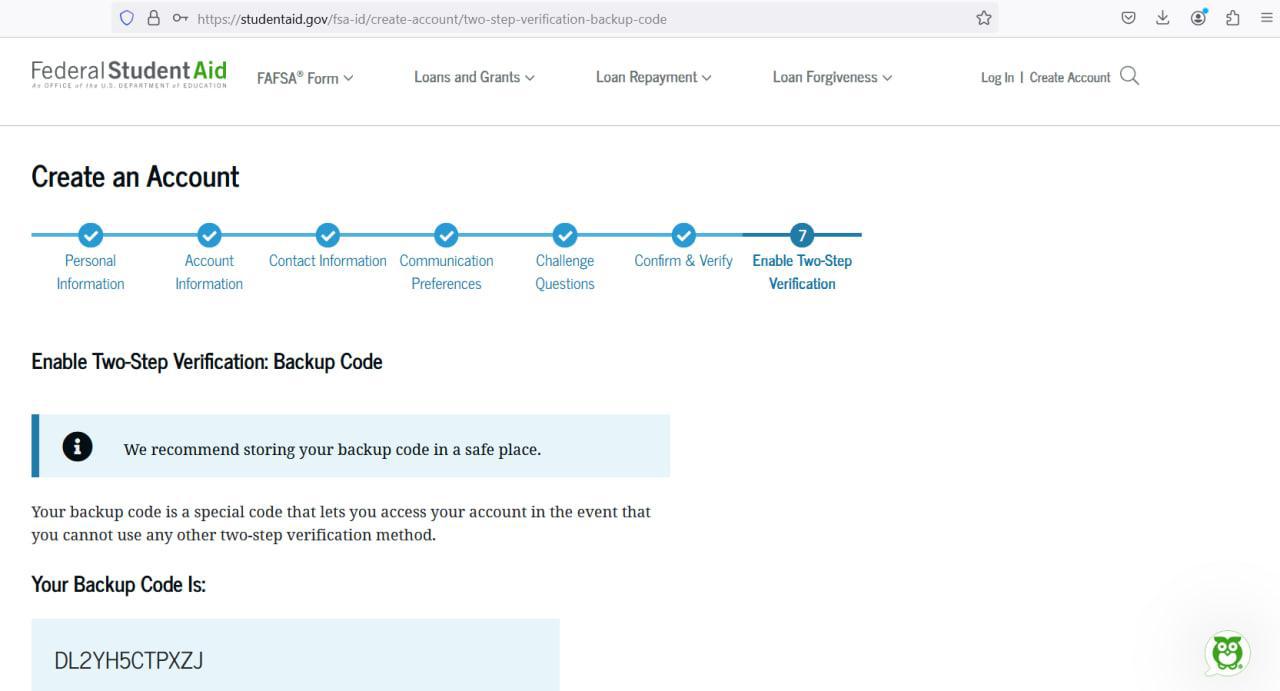Click the Contact Information step checkmark

pyautogui.click(x=328, y=235)
